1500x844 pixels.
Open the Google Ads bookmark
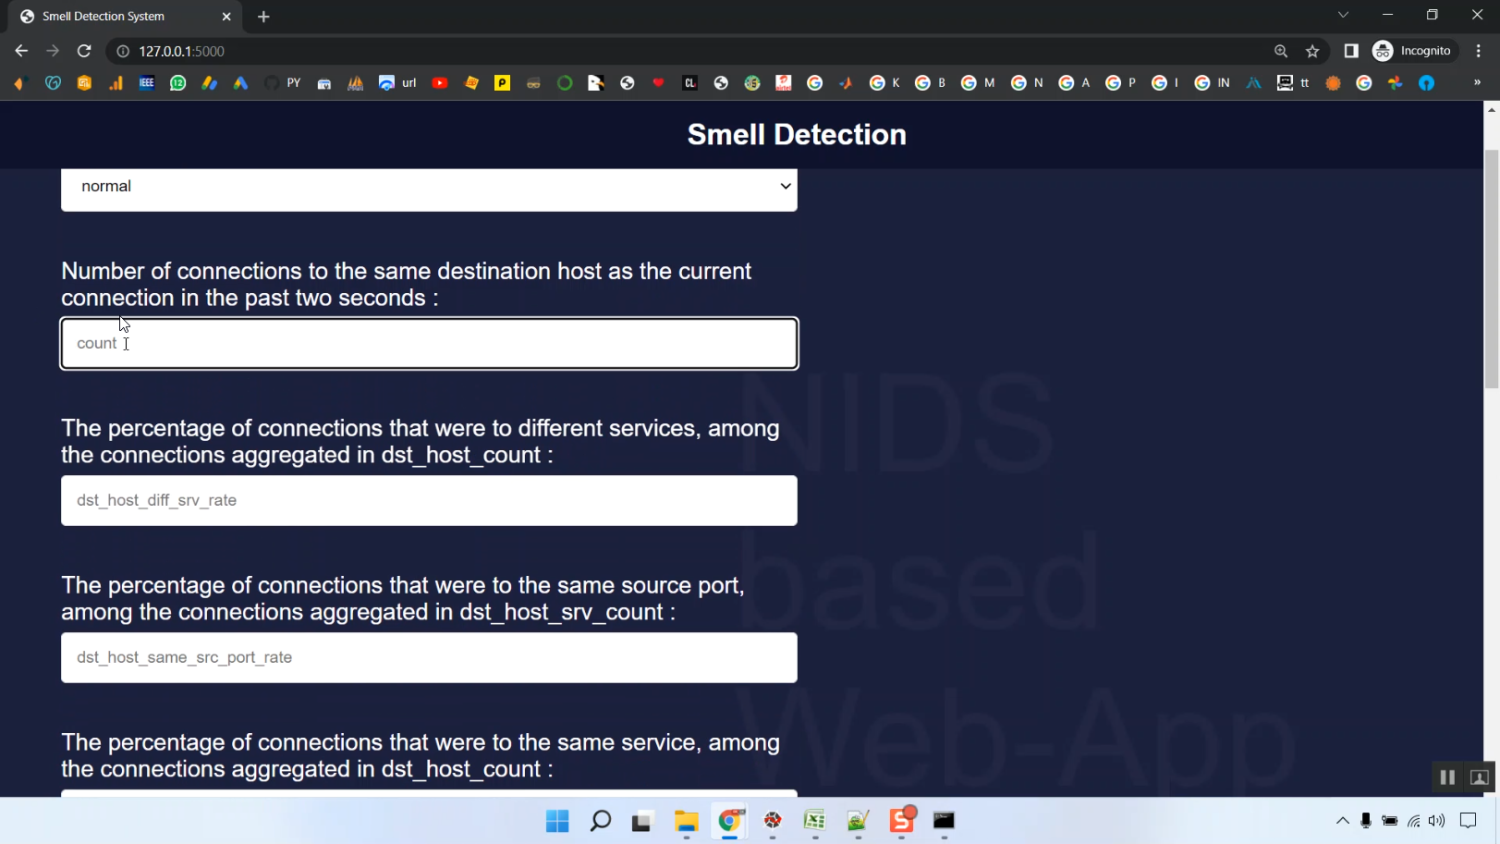click(x=240, y=83)
